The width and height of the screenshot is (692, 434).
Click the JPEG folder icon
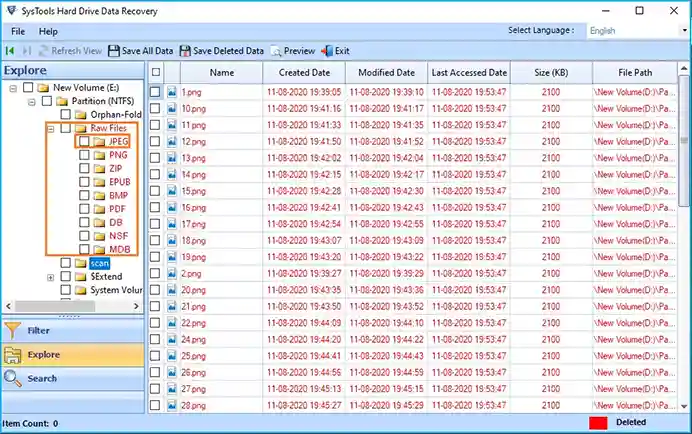point(100,141)
